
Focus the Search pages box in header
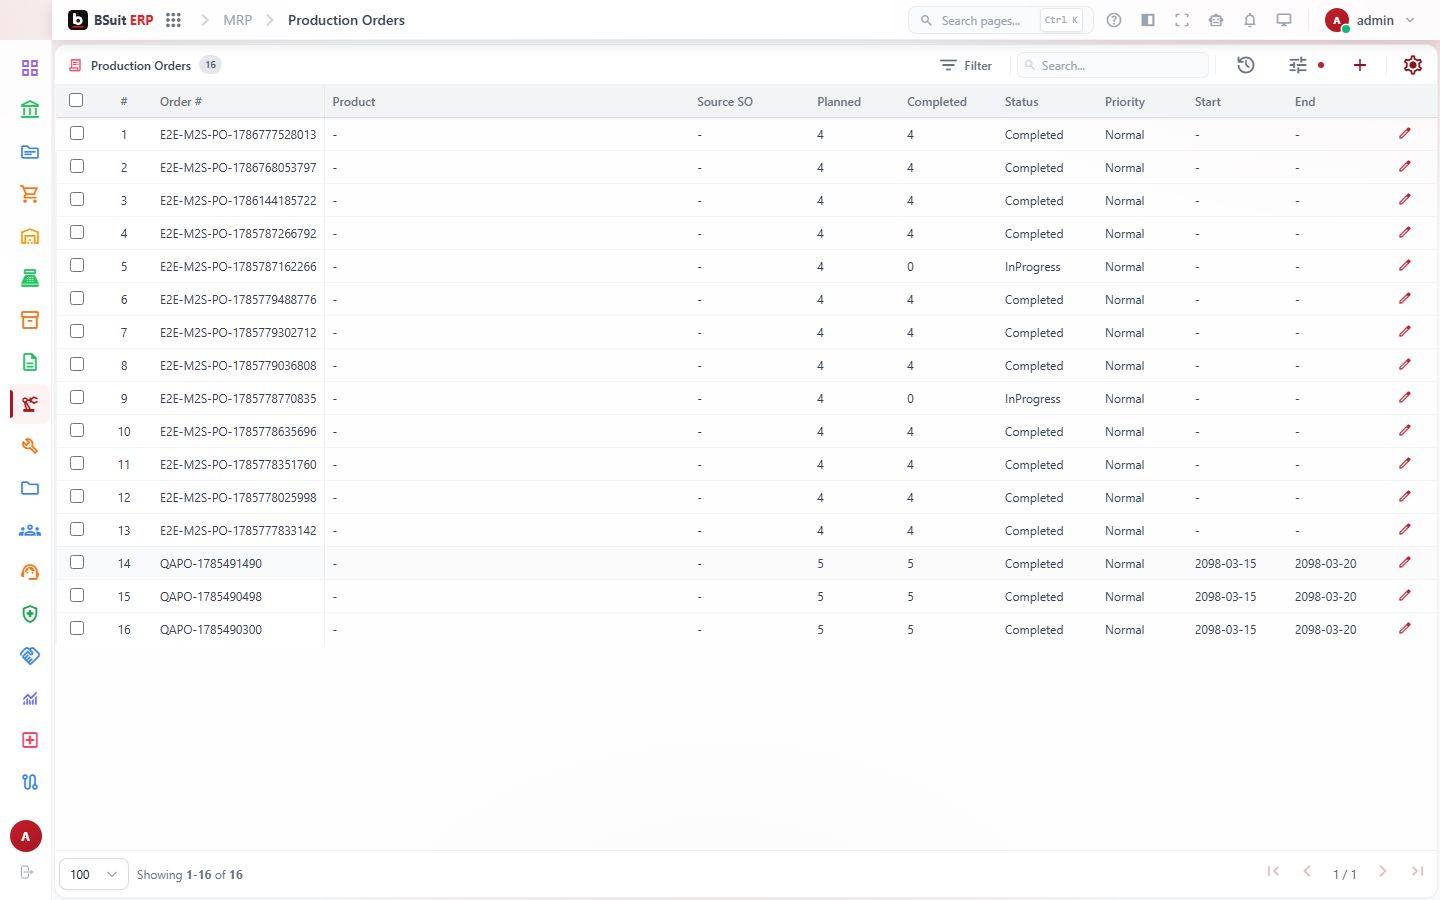click(x=1001, y=20)
